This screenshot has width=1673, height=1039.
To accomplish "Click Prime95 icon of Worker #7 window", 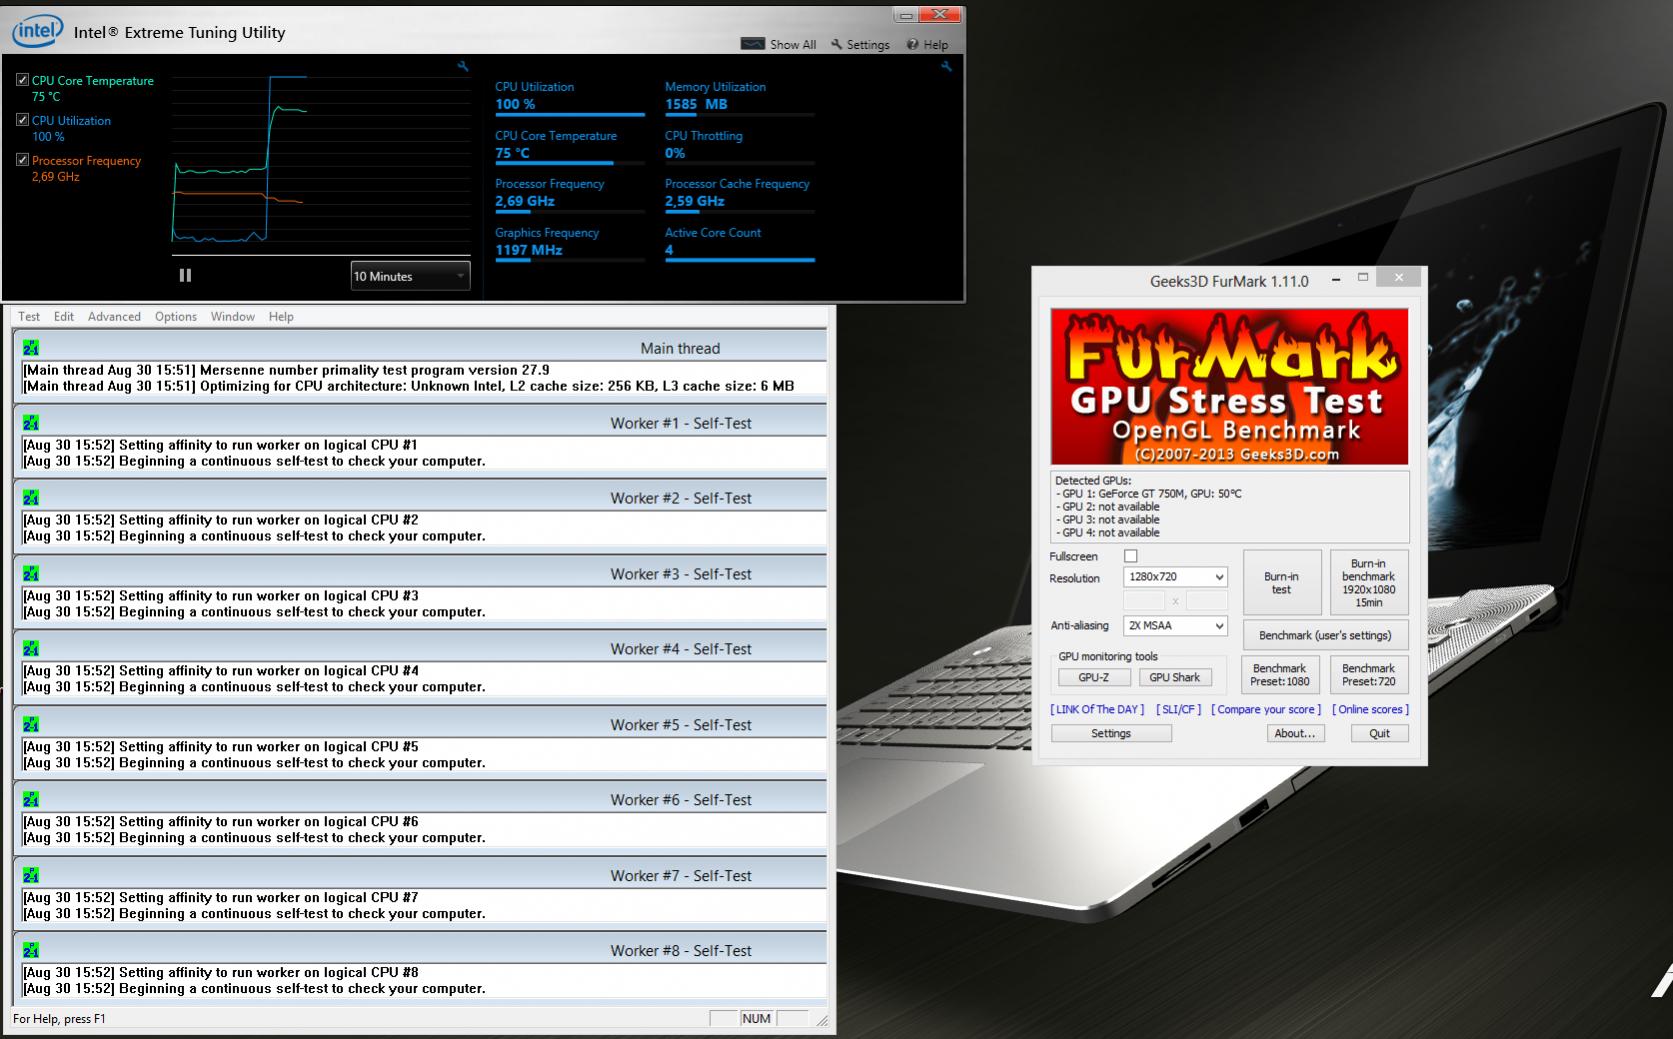I will 31,876.
